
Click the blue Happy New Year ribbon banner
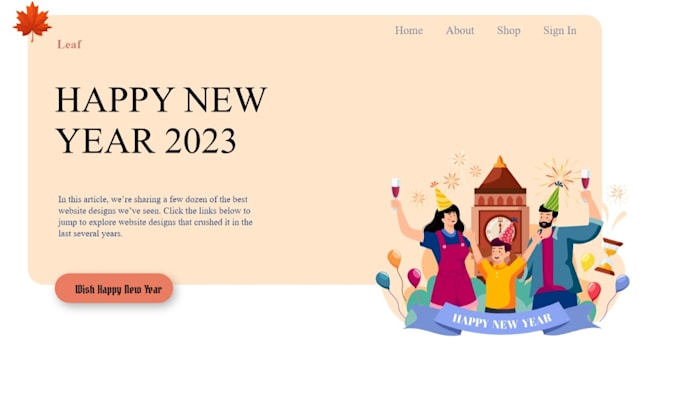pyautogui.click(x=502, y=320)
